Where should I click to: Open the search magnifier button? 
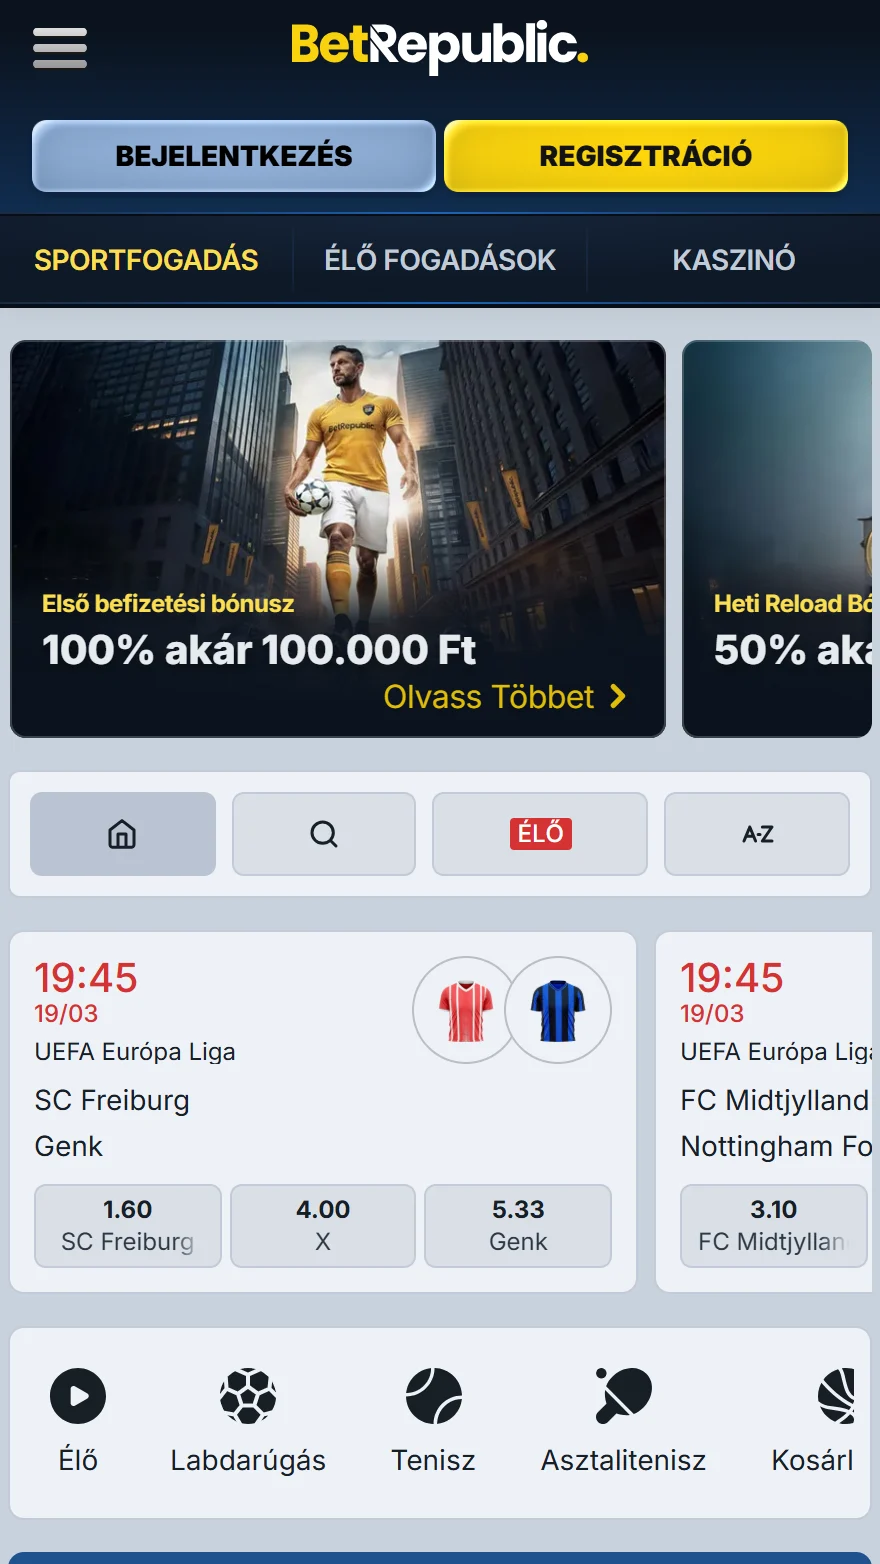pos(324,834)
